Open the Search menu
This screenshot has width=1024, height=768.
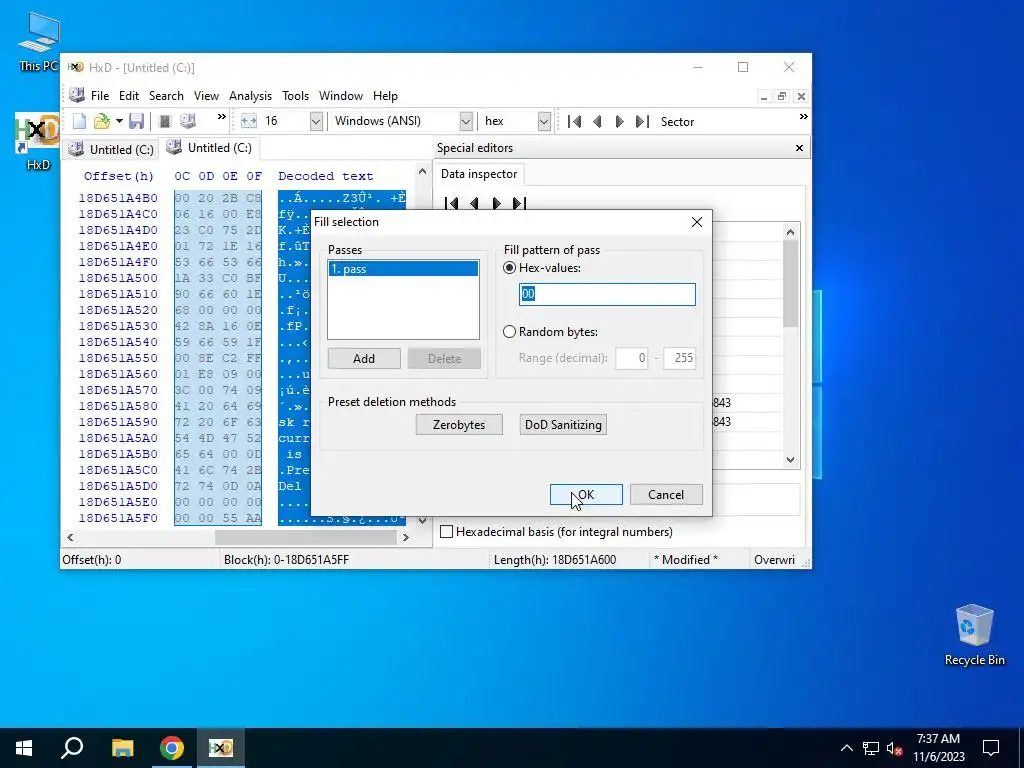pyautogui.click(x=166, y=96)
